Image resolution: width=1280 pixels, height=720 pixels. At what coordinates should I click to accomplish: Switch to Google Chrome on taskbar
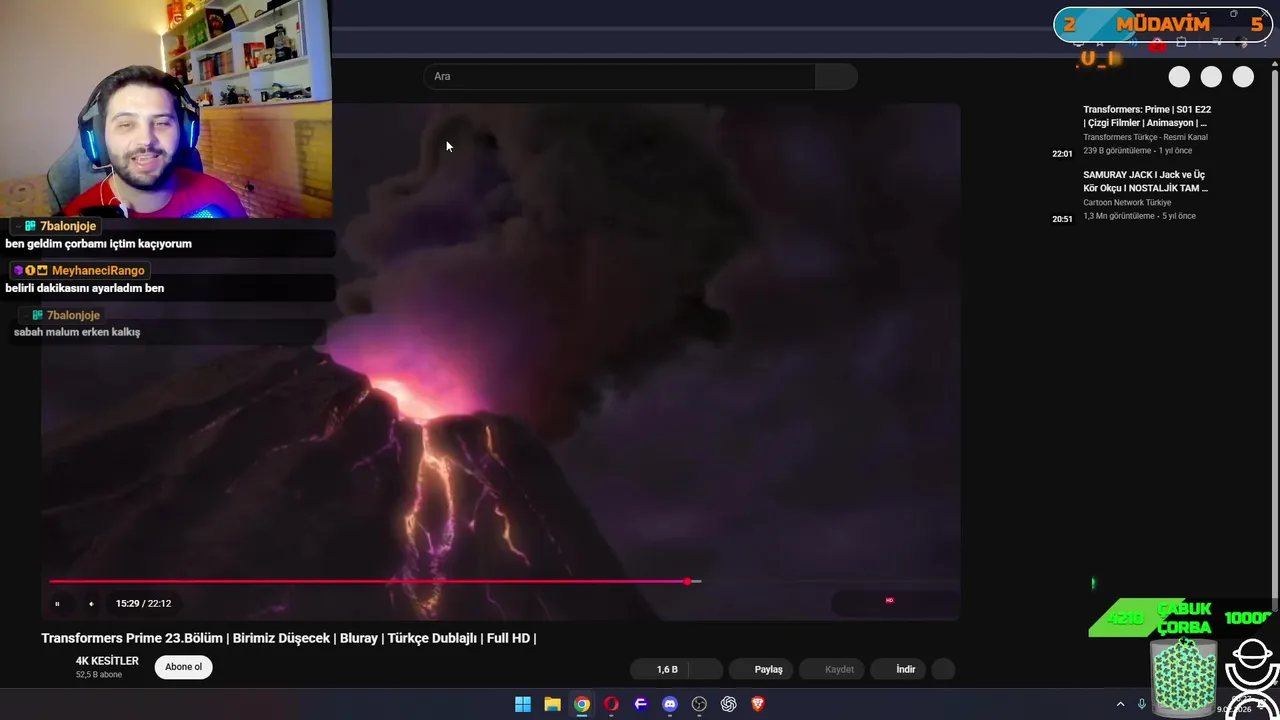582,704
